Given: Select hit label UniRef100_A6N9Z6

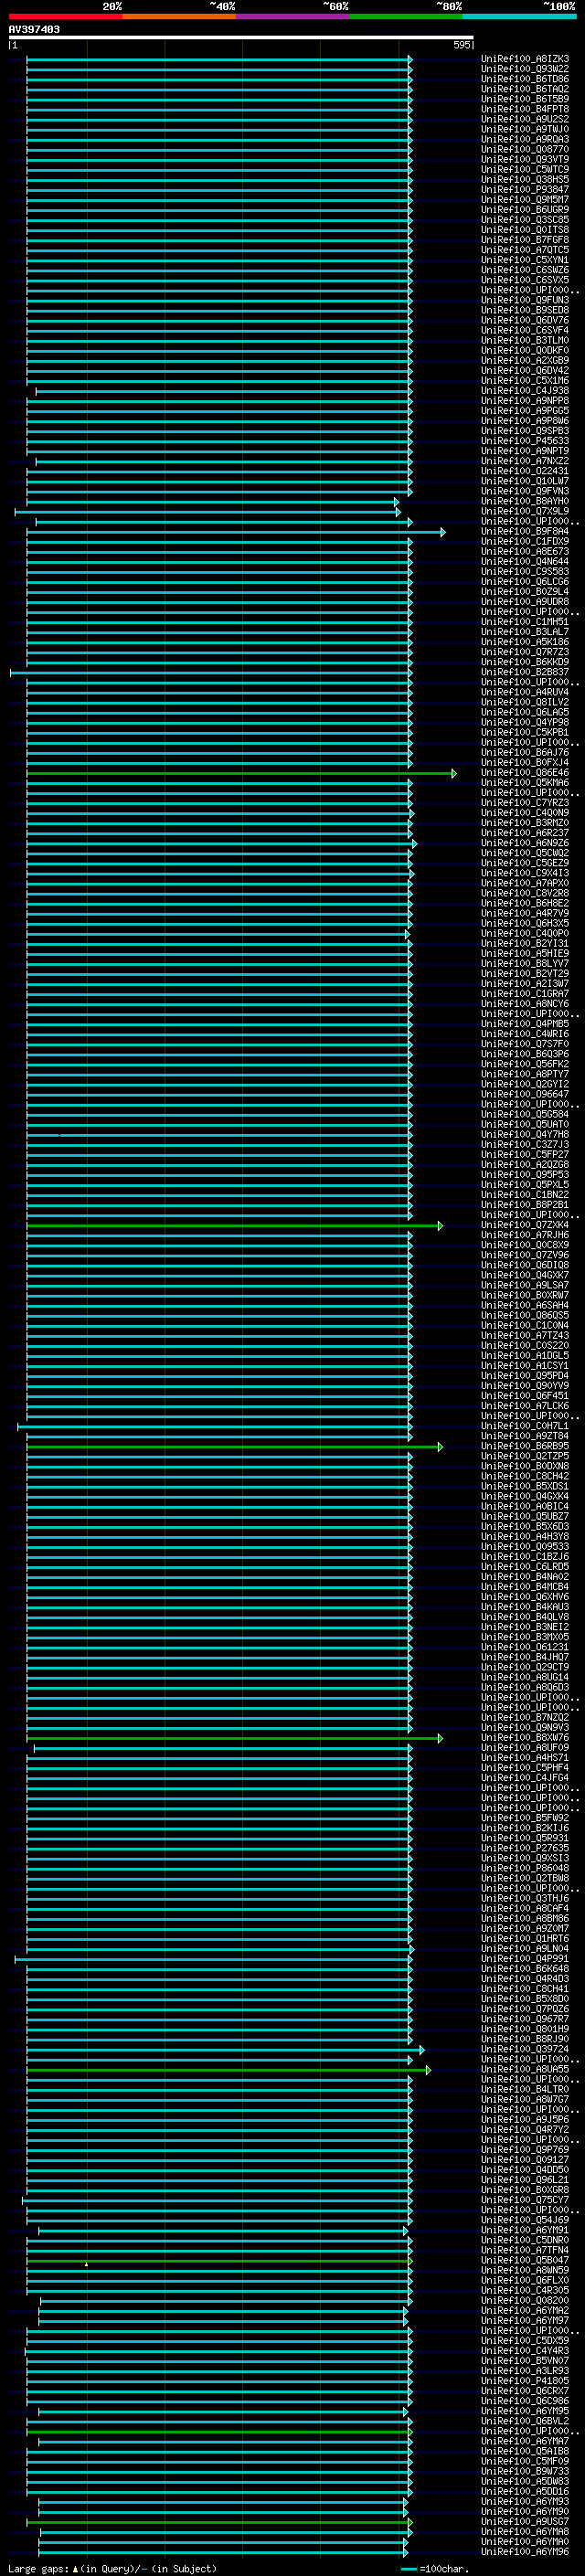Looking at the screenshot, I should [x=525, y=843].
